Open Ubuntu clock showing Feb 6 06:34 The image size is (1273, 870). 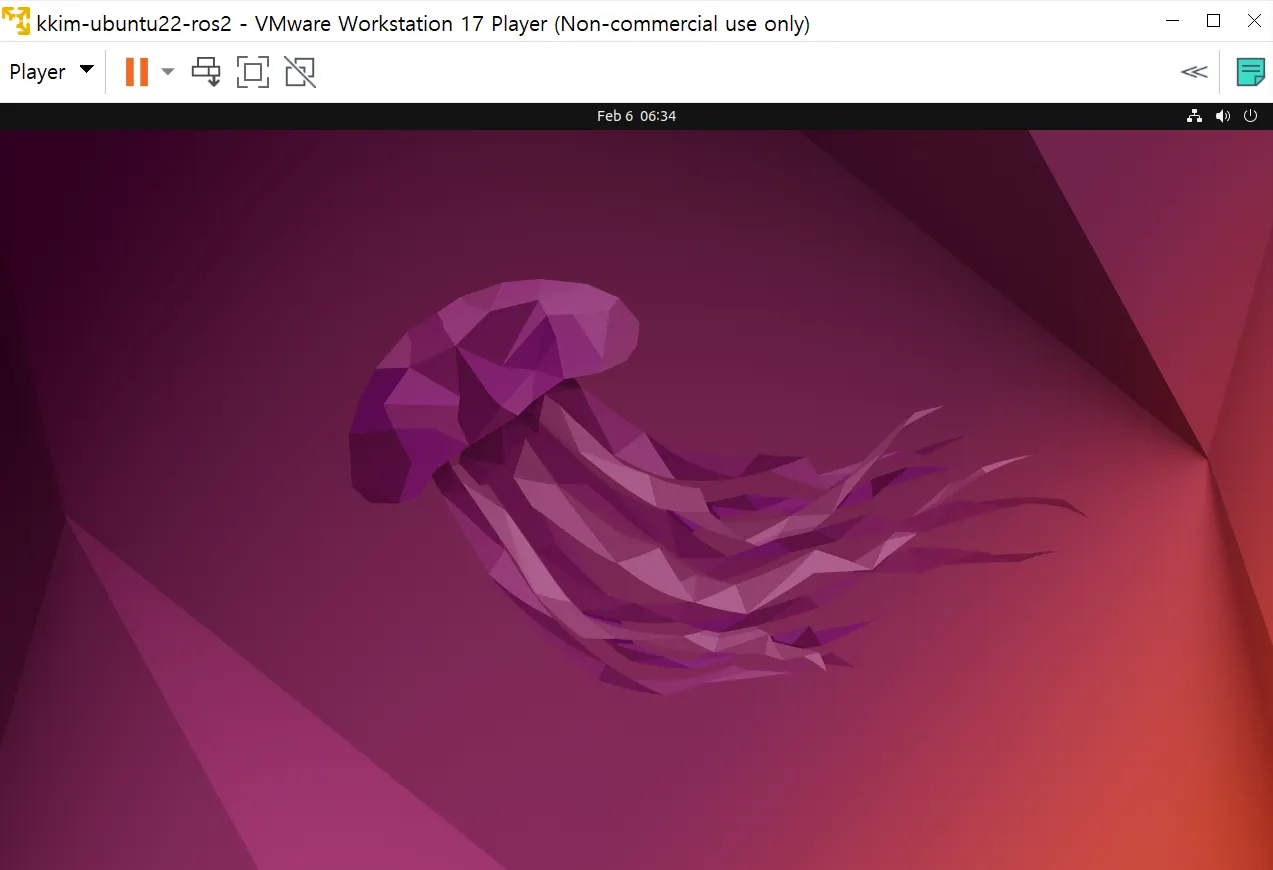click(636, 116)
